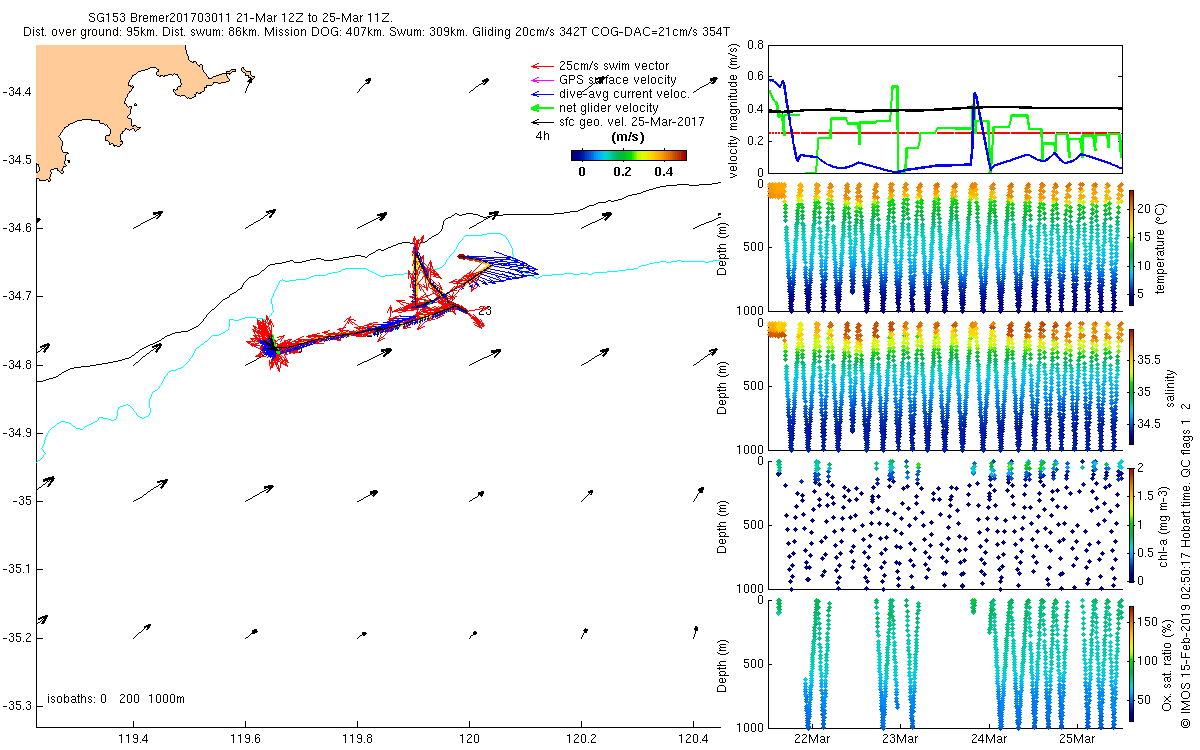Click the velocity (m/s) color scale bar
The height and width of the screenshot is (750, 1200).
pos(628,155)
